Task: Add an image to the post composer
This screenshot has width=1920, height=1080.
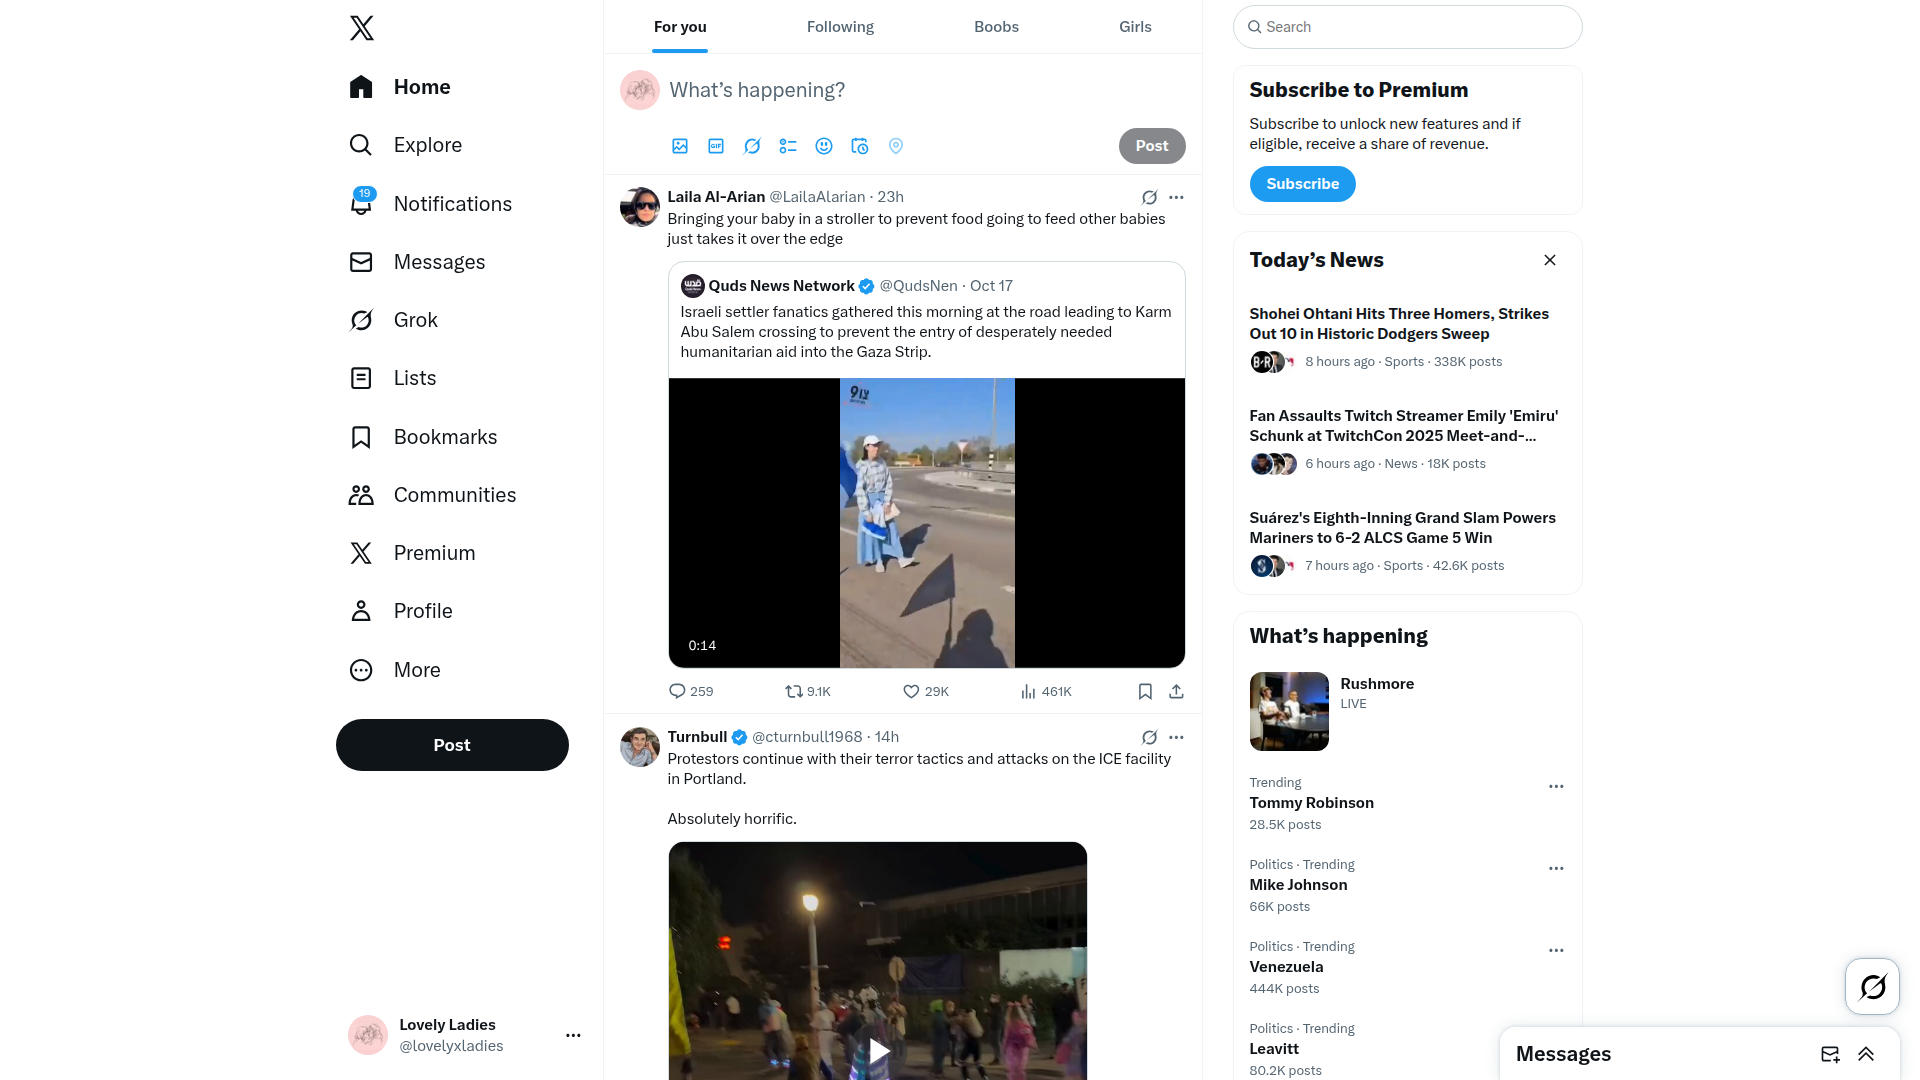Action: tap(680, 146)
